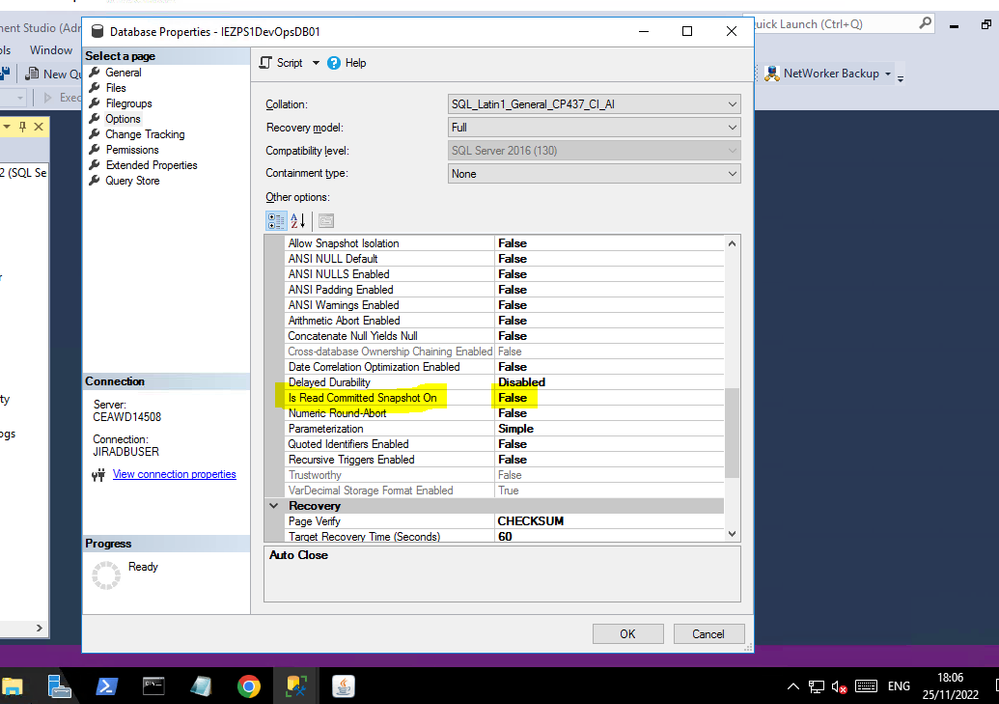Toggle the Object Explorer pin icon
The width and height of the screenshot is (999, 704).
pyautogui.click(x=22, y=126)
